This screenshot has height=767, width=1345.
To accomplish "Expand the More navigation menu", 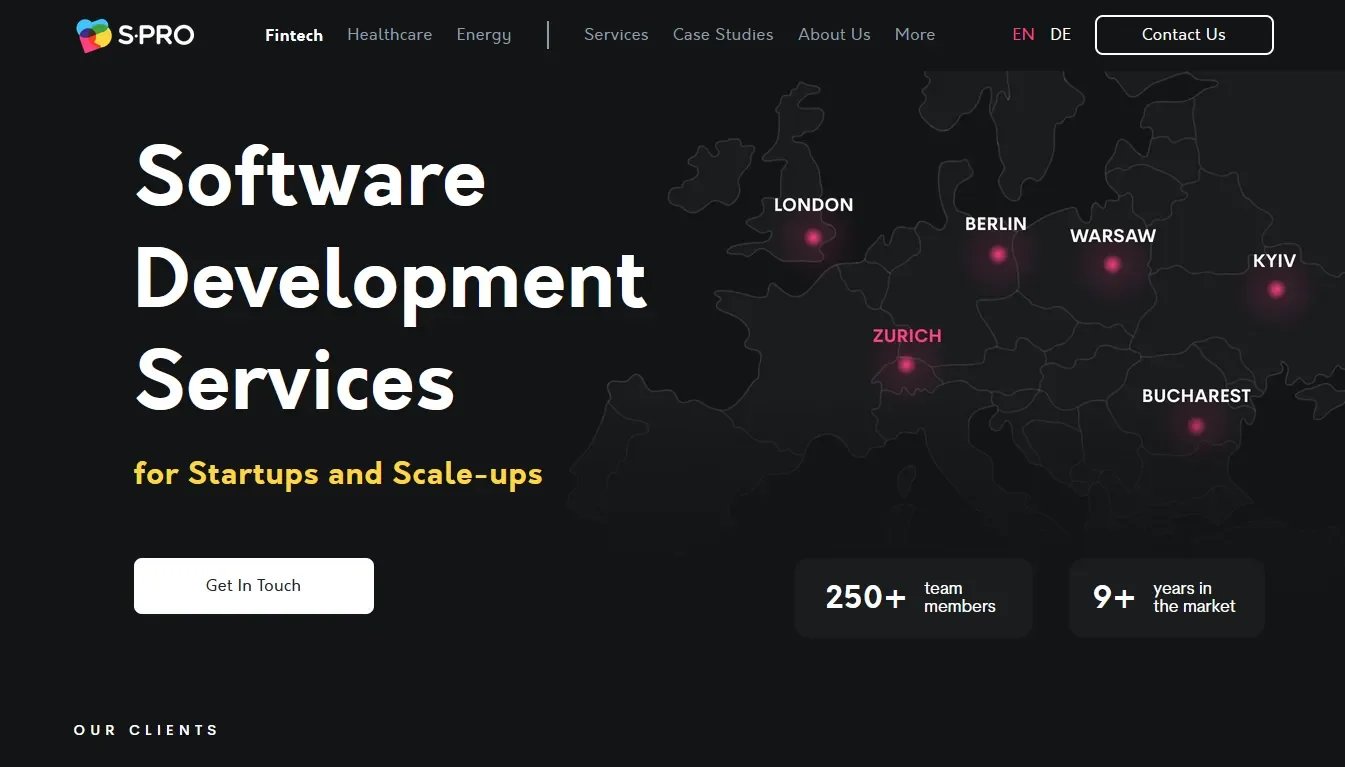I will tap(914, 35).
